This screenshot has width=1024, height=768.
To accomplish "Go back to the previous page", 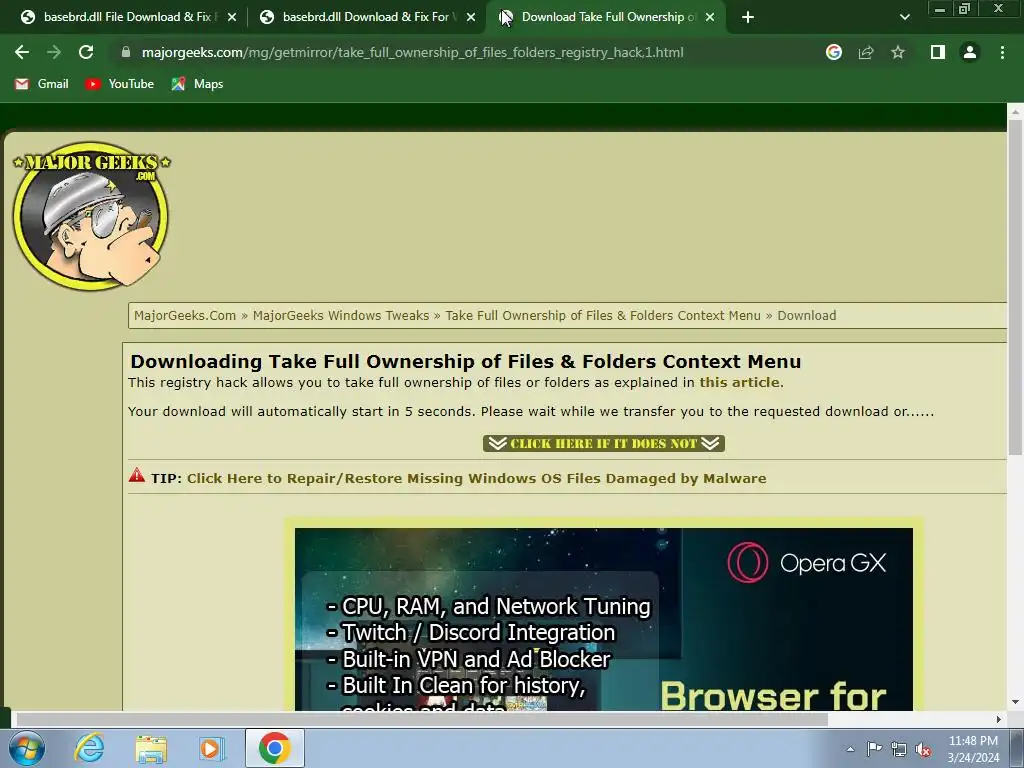I will pyautogui.click(x=22, y=52).
